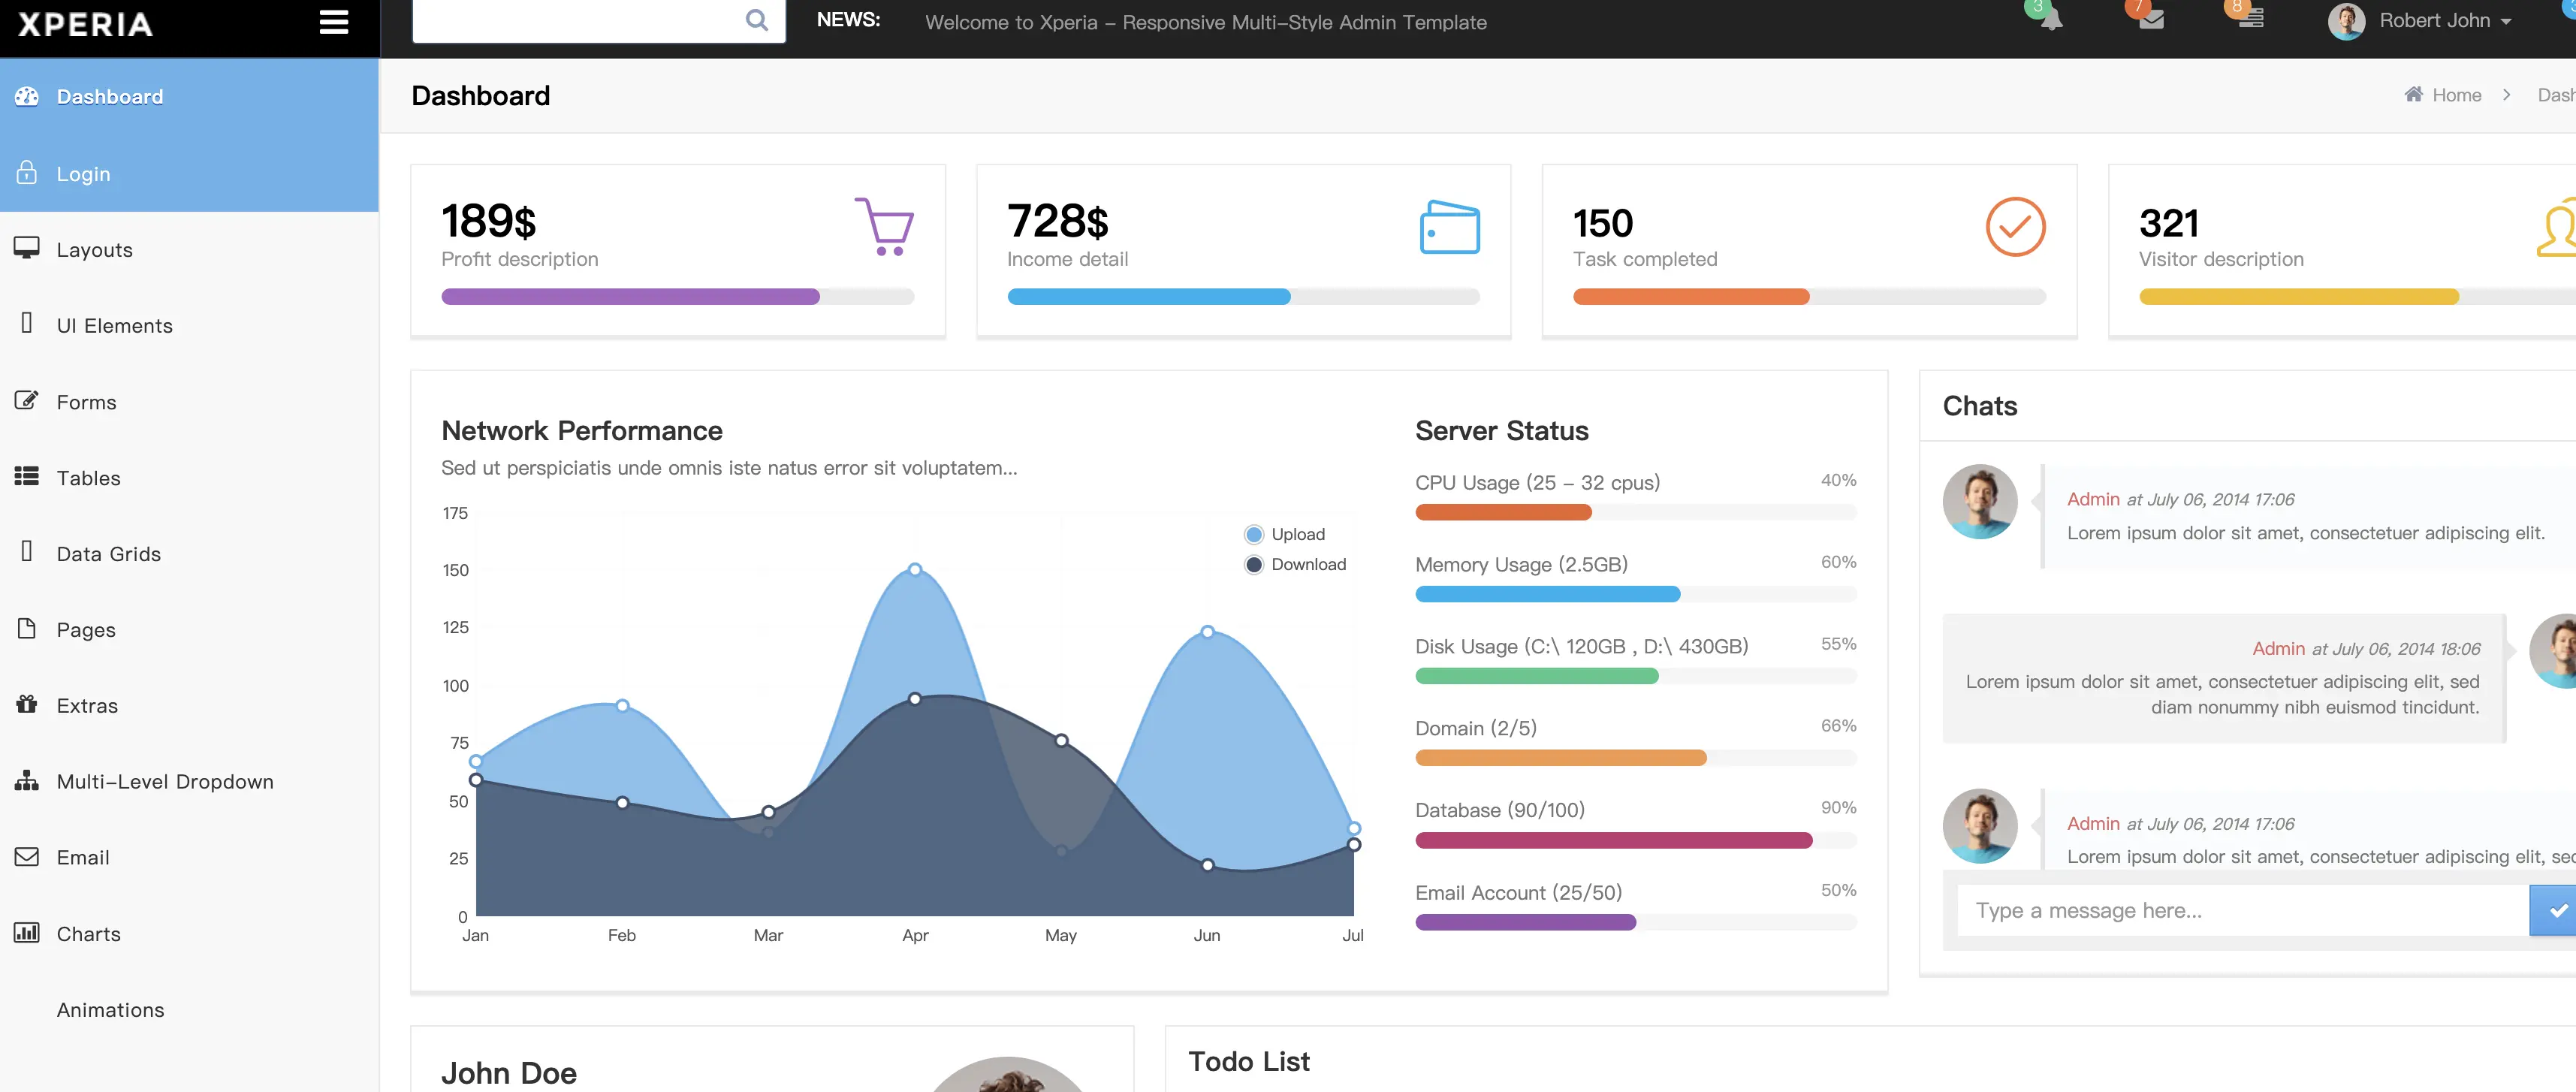Click the Home breadcrumb link

click(x=2456, y=95)
